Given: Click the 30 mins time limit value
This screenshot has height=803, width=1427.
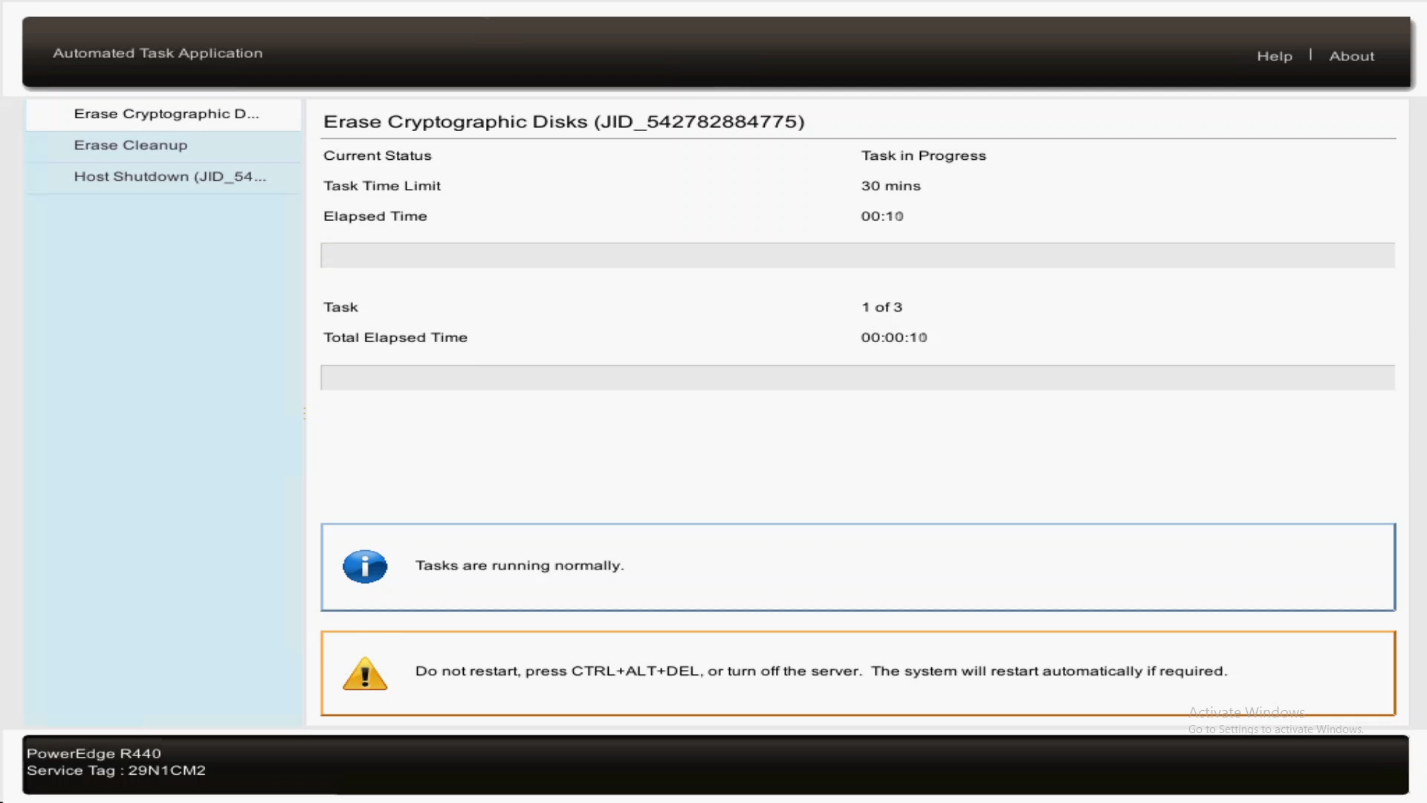Looking at the screenshot, I should coord(891,186).
